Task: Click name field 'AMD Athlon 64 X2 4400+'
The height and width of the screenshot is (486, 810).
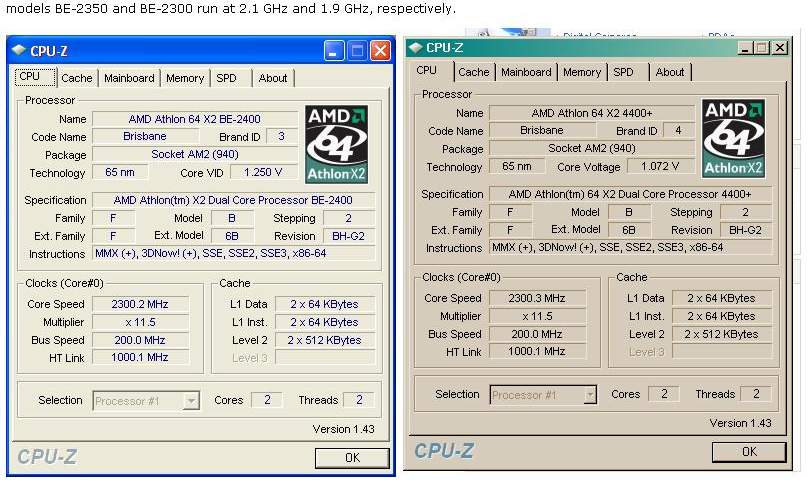Action: 592,113
